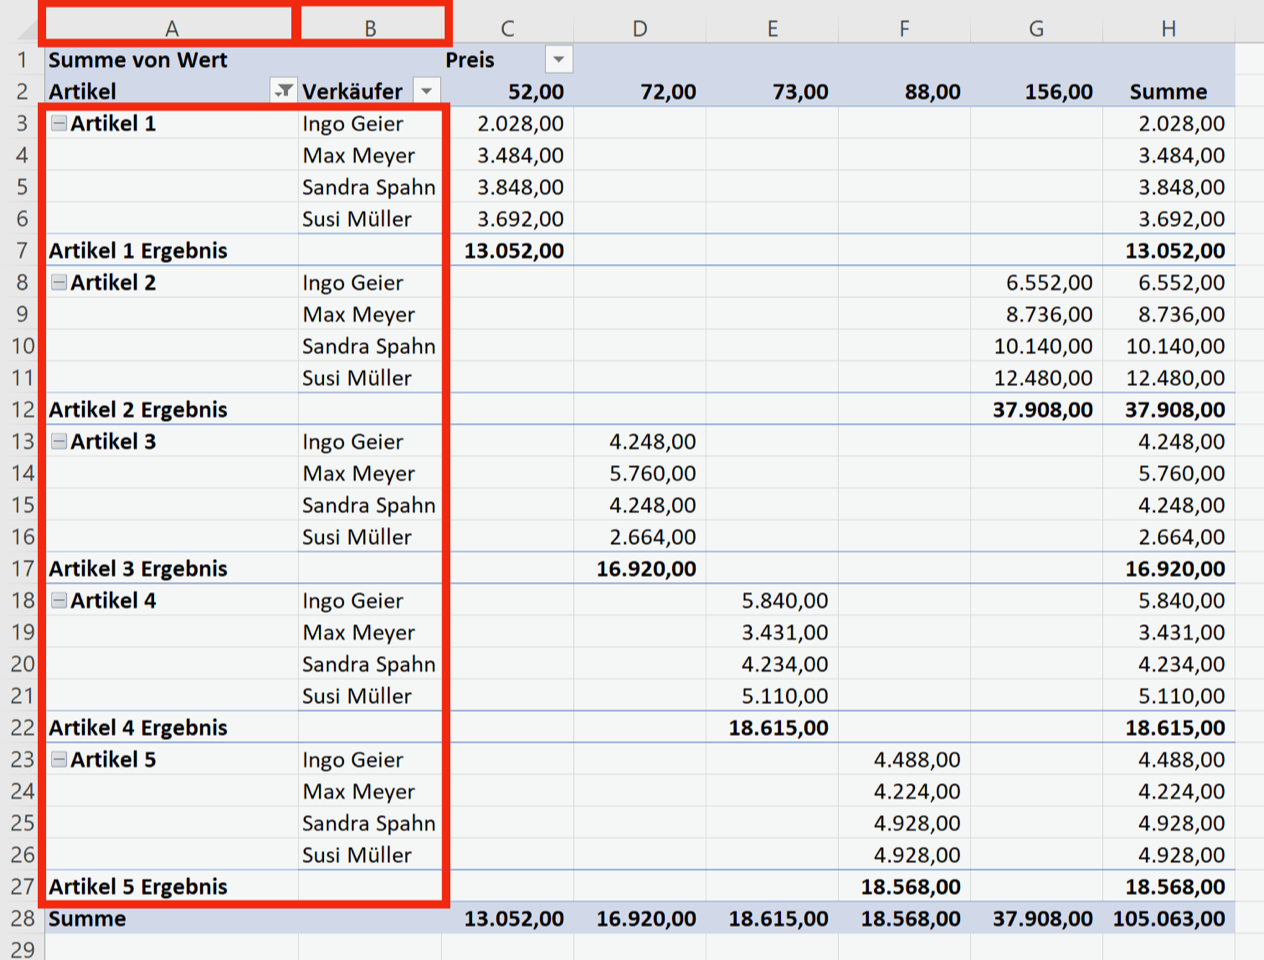Collapse the Artikel 5 group

(59, 759)
